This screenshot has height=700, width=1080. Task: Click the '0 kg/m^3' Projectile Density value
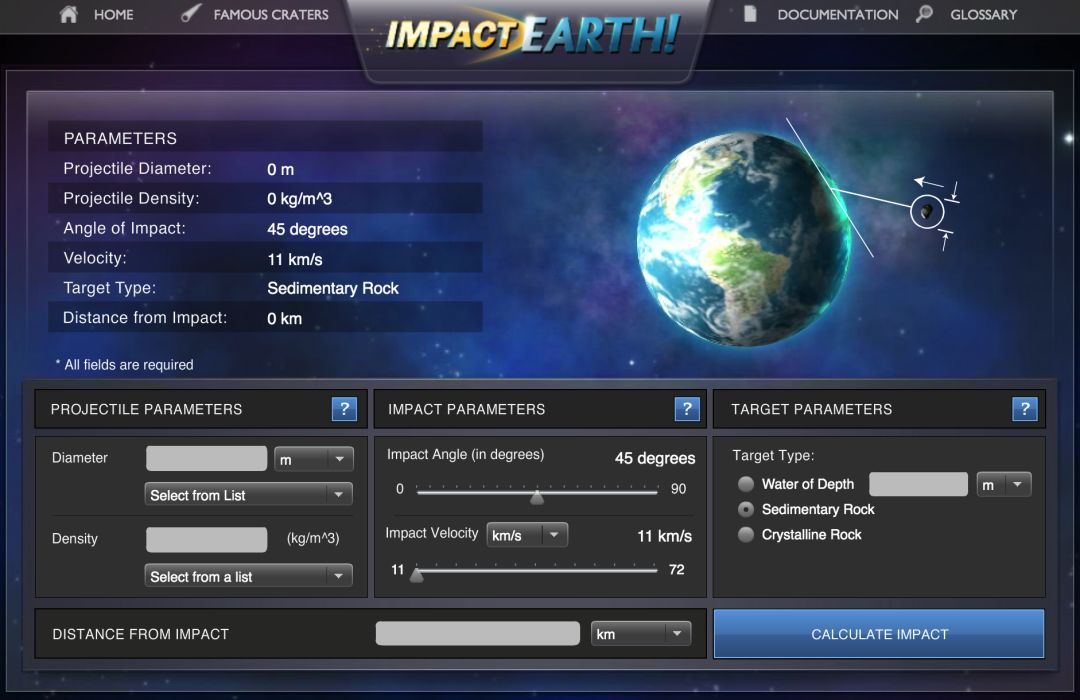(x=300, y=199)
